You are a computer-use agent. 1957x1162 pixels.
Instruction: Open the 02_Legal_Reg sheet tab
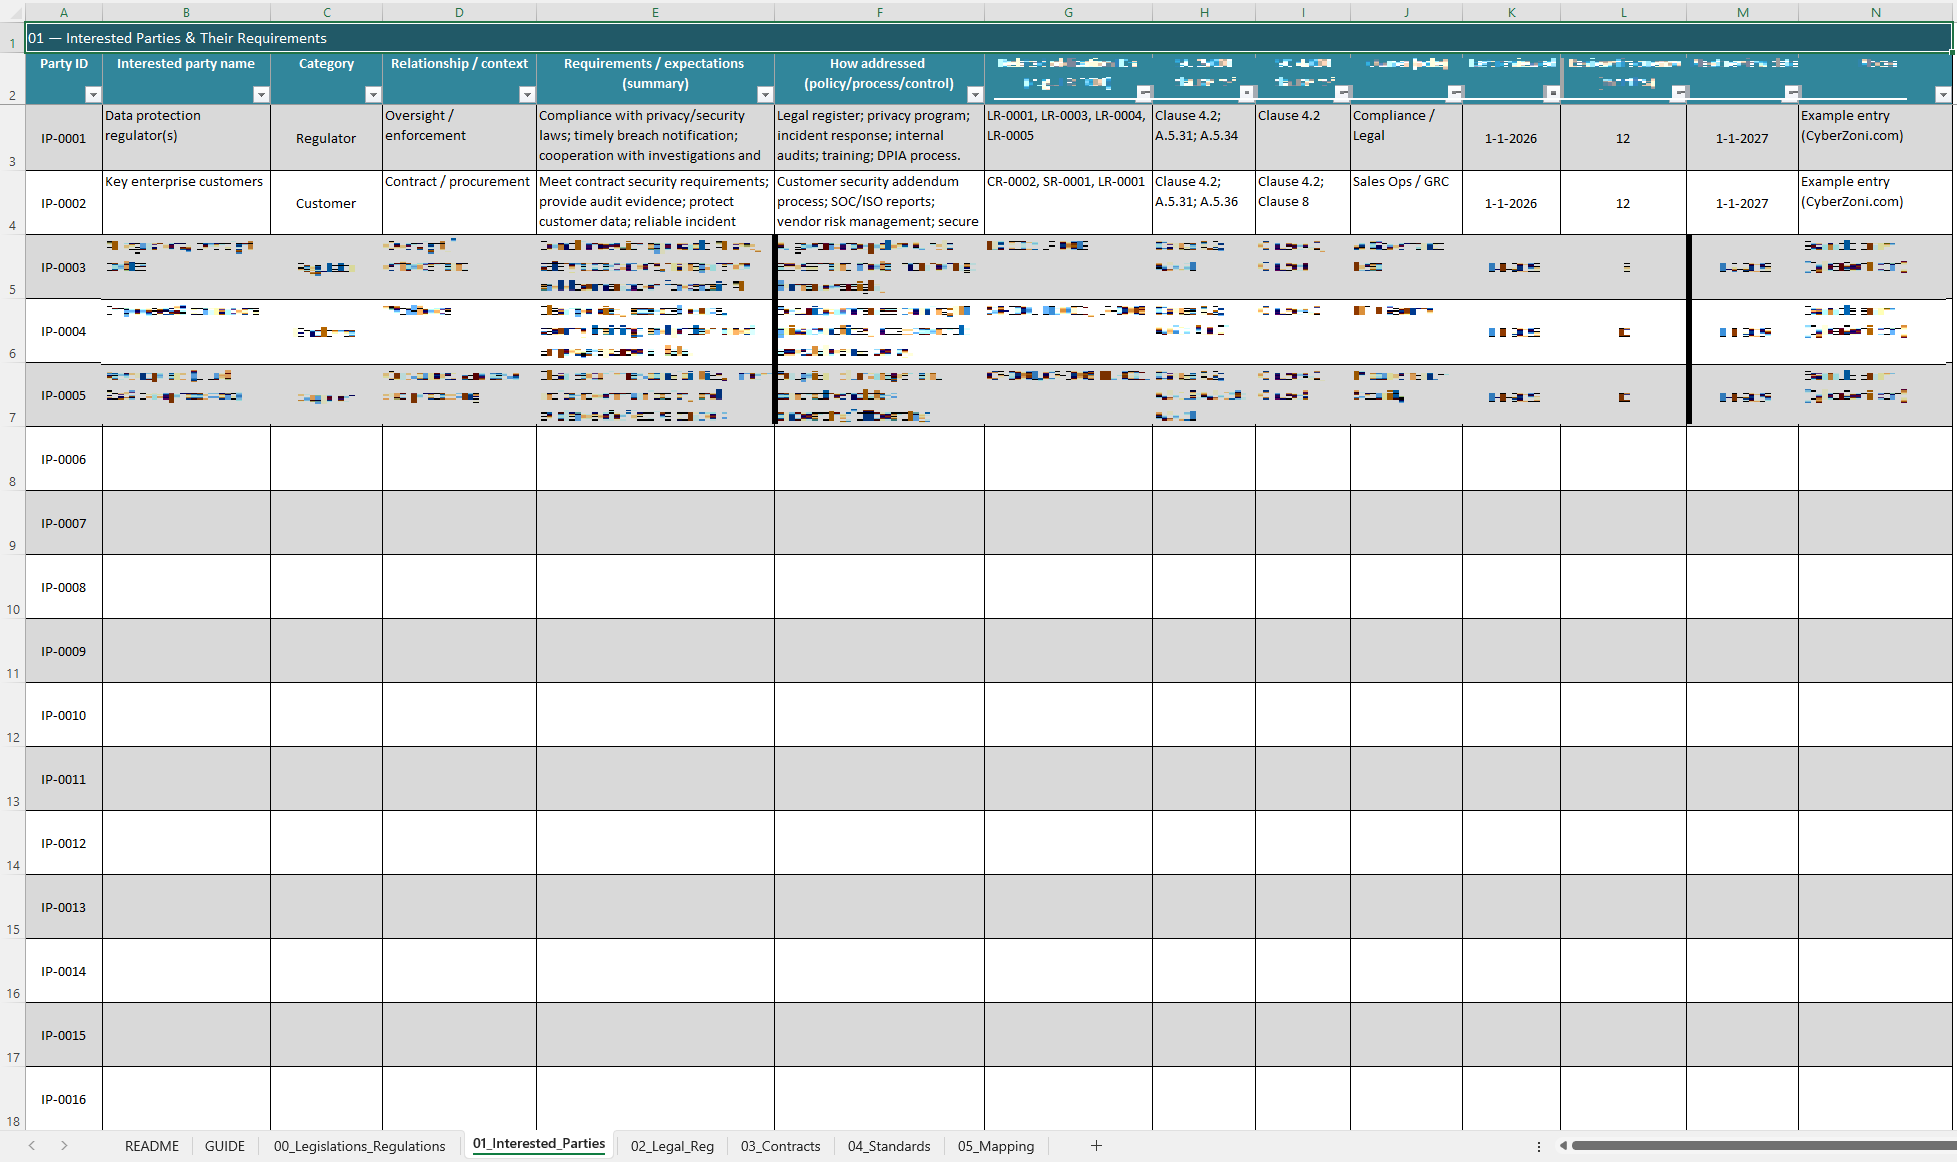point(672,1146)
